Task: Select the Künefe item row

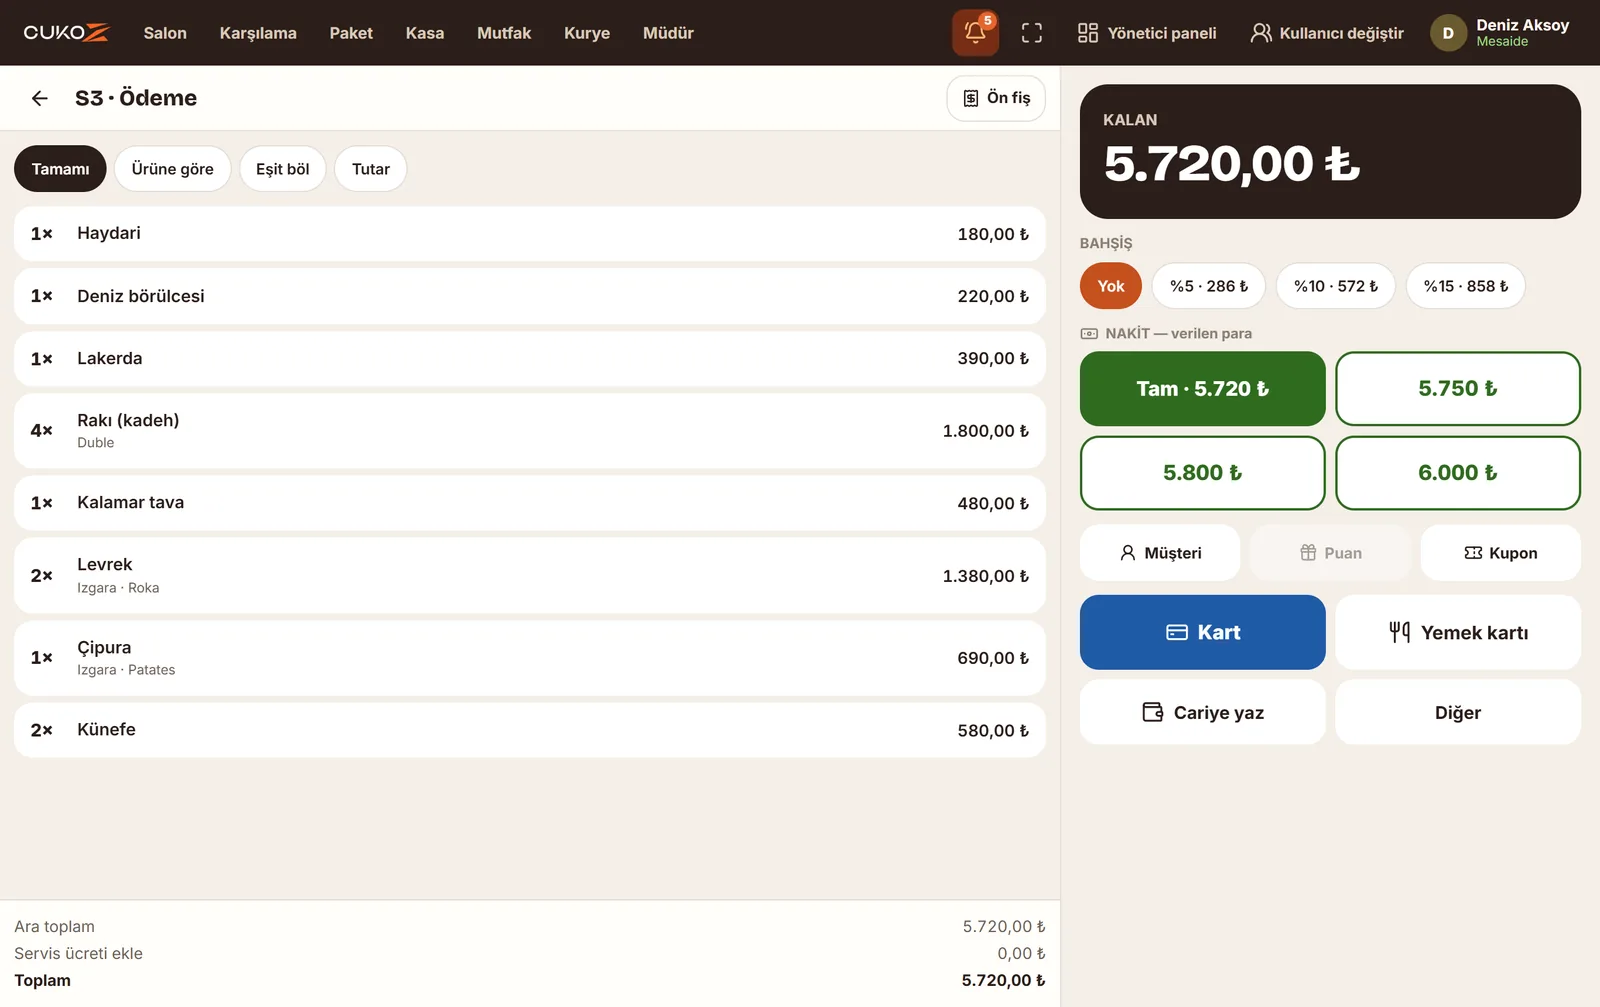Action: coord(530,730)
